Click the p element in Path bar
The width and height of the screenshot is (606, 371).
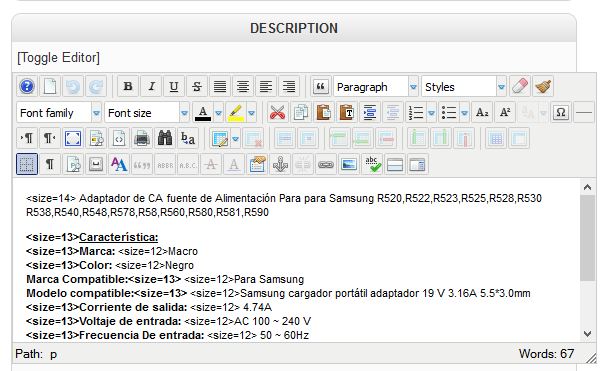53,354
